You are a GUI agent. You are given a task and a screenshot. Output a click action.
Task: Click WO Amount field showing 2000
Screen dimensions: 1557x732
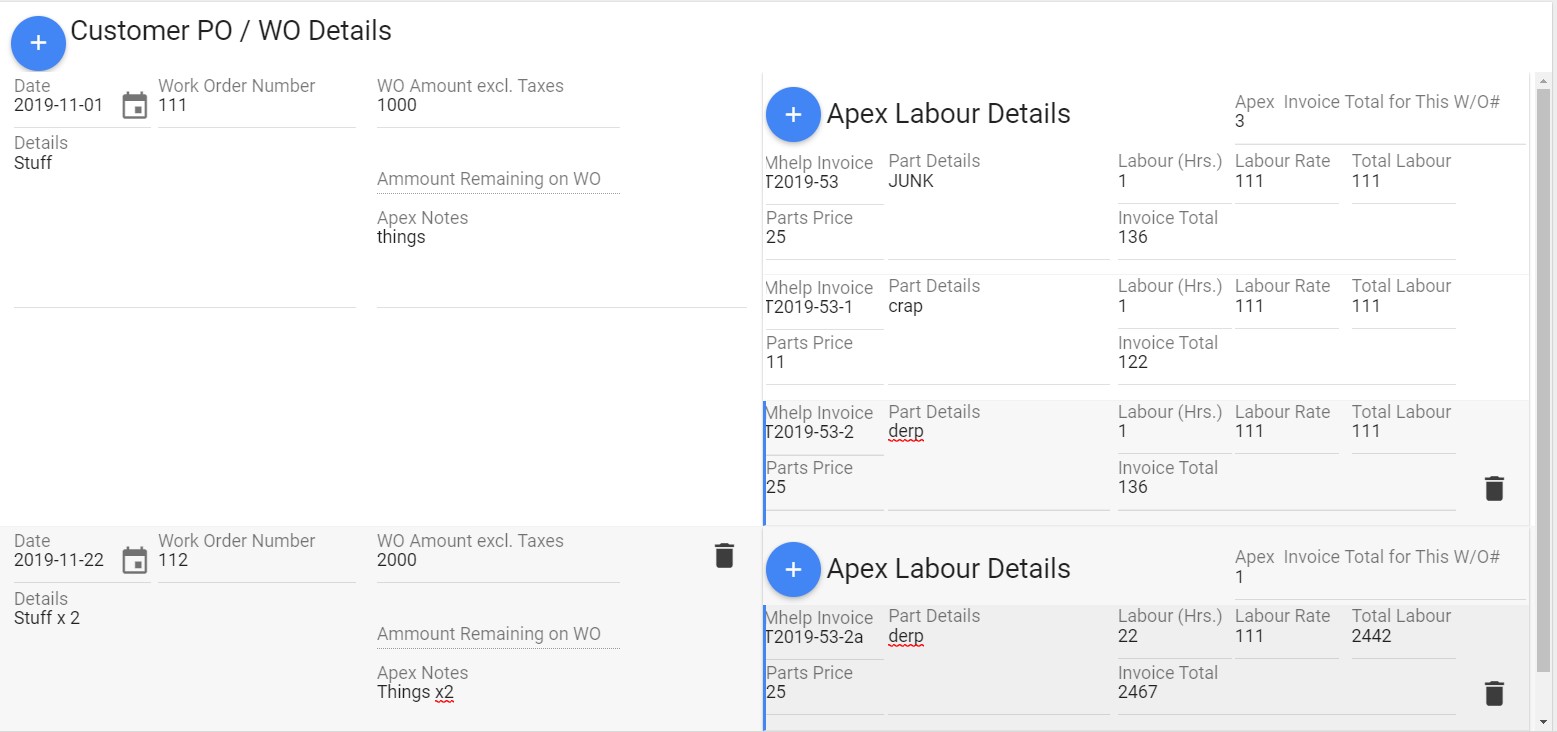coord(497,561)
